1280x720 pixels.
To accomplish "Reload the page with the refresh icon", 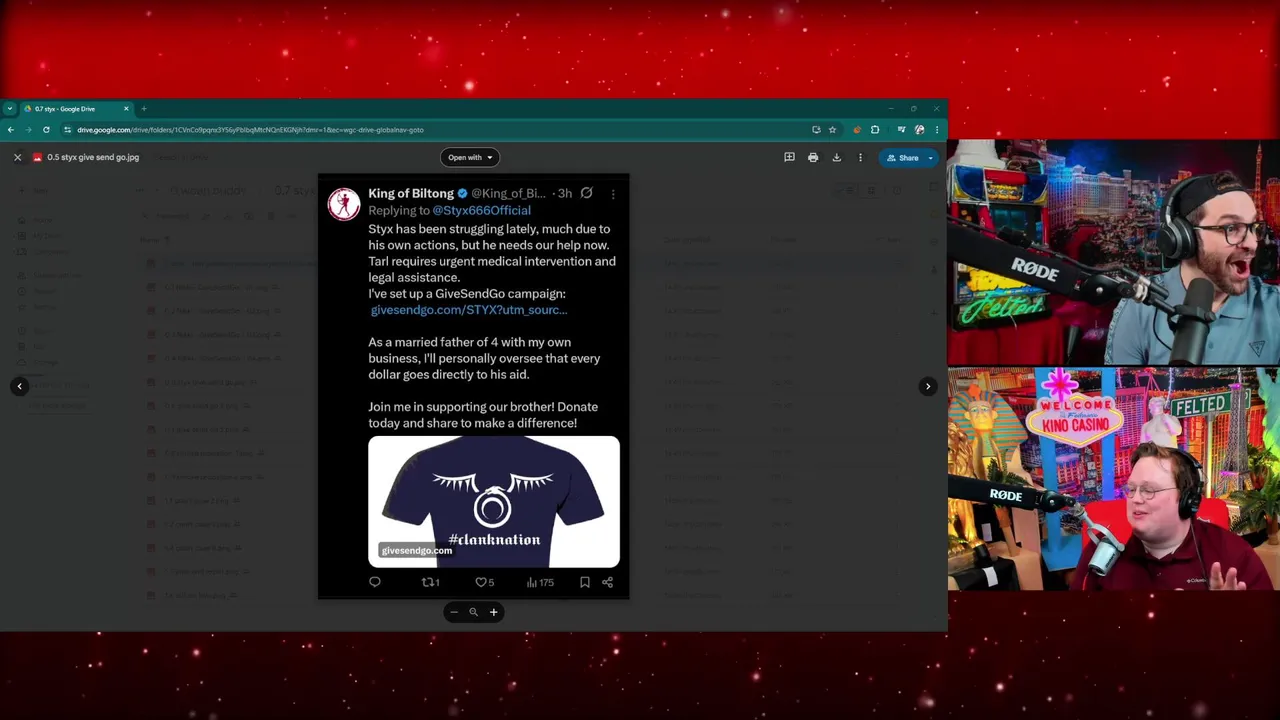I will [46, 129].
